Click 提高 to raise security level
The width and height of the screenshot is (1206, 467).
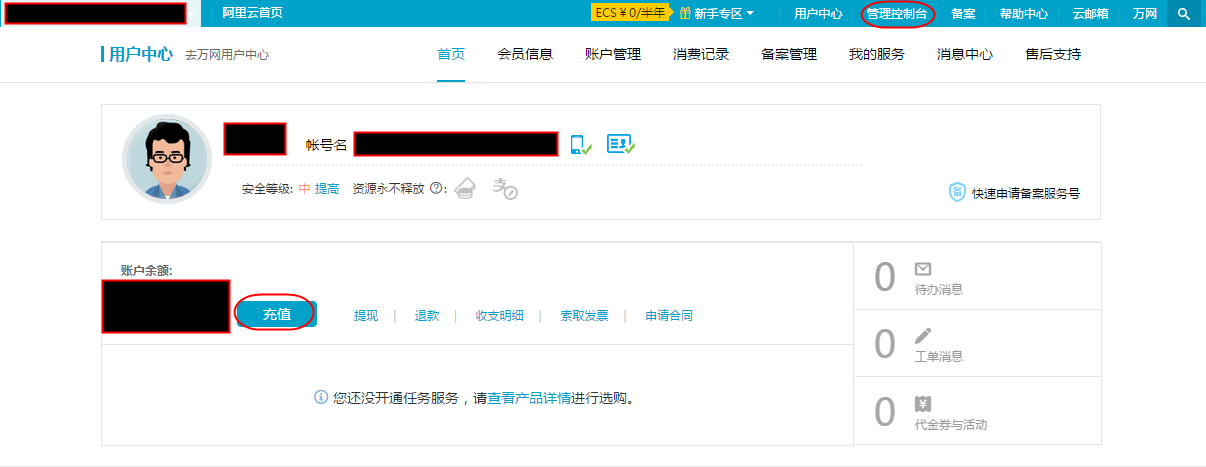coord(327,189)
